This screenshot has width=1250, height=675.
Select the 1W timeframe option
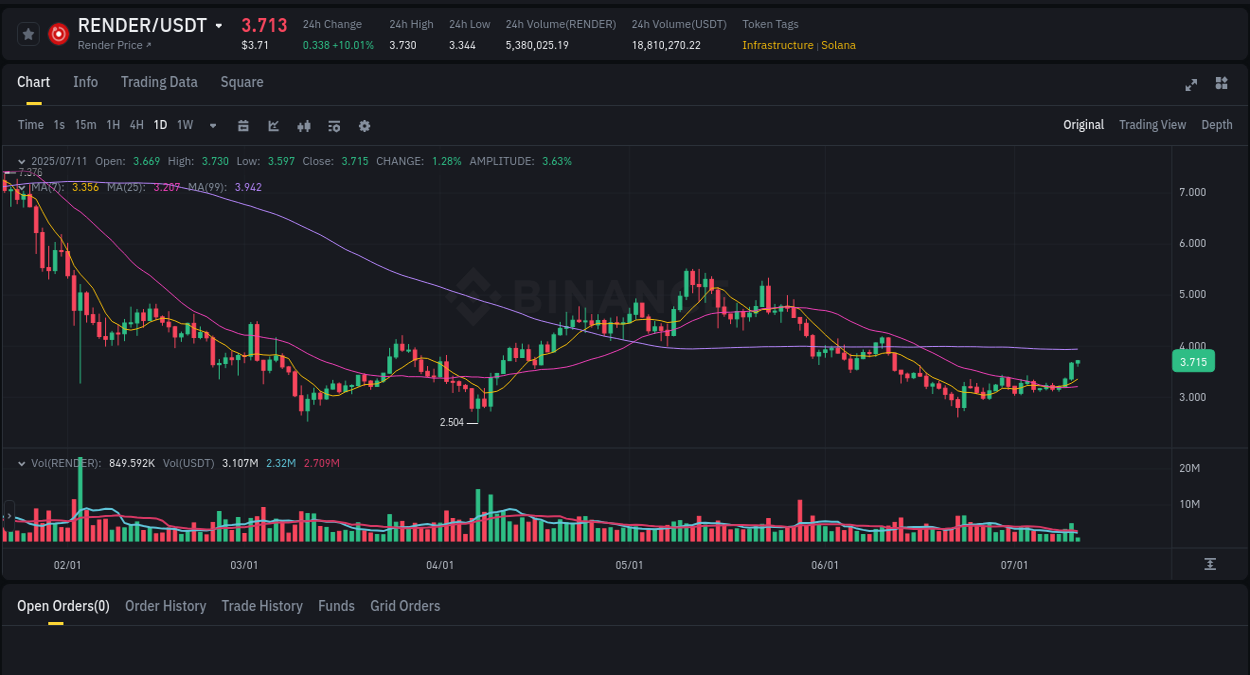[x=184, y=125]
